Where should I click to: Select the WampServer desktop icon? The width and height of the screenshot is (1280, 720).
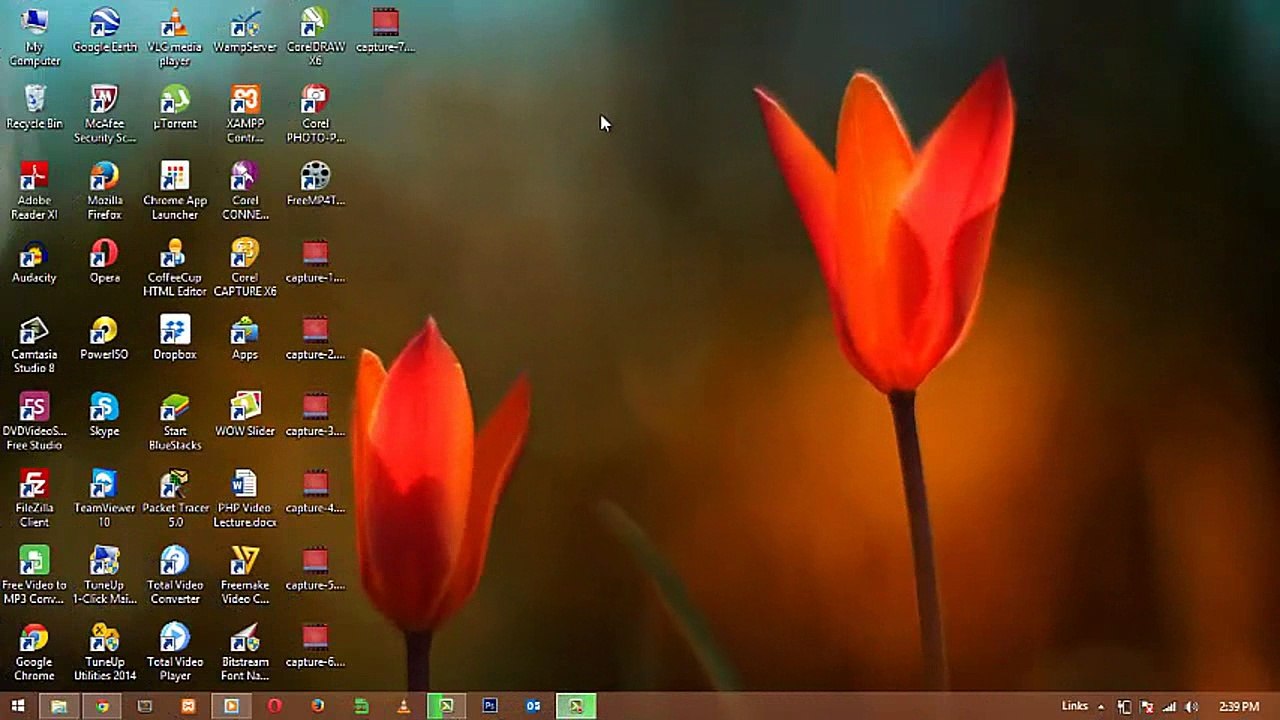pos(244,30)
